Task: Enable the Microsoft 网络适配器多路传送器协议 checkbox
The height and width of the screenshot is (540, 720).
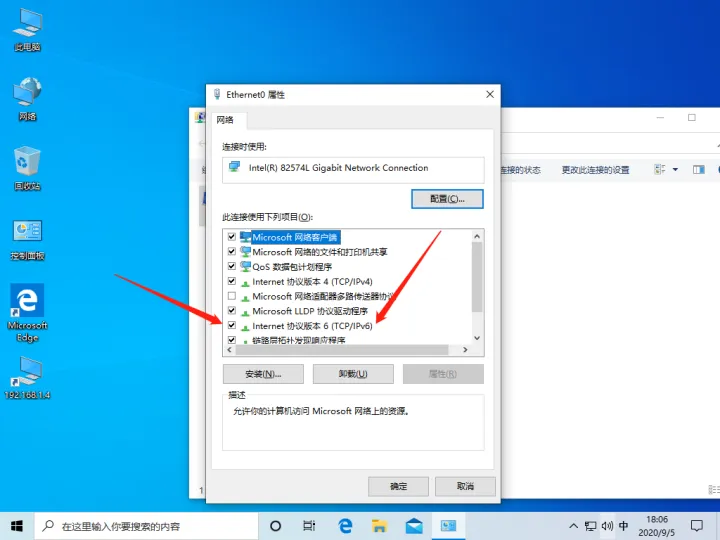Action: [232, 296]
